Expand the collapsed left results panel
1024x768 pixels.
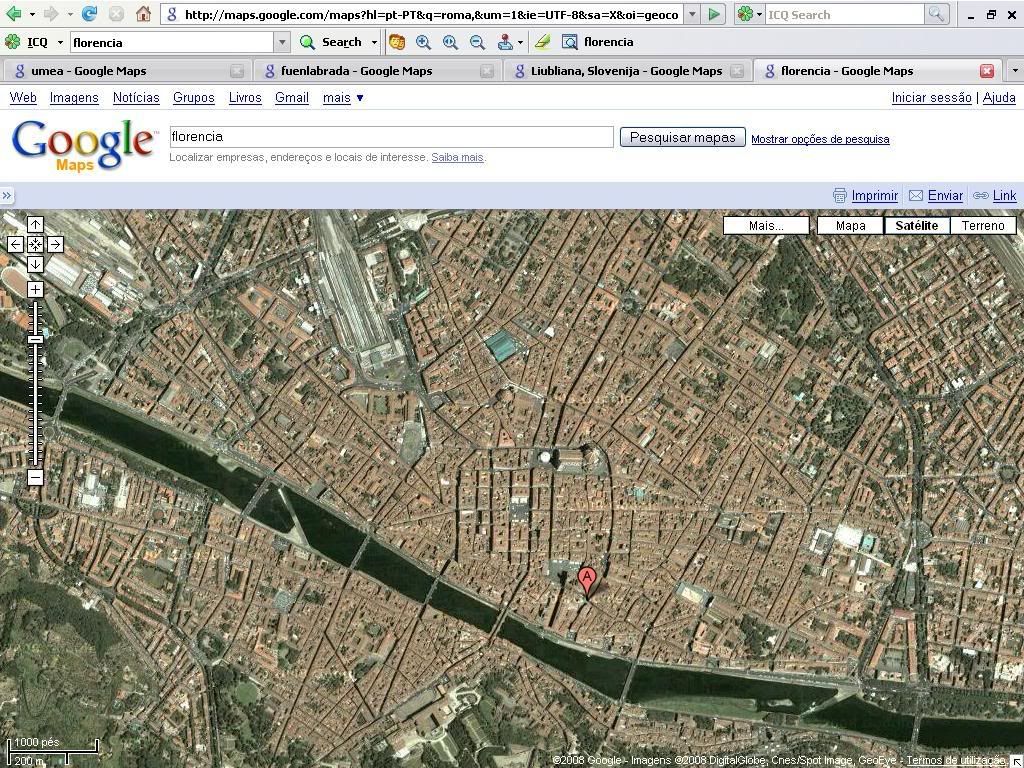click(x=7, y=196)
